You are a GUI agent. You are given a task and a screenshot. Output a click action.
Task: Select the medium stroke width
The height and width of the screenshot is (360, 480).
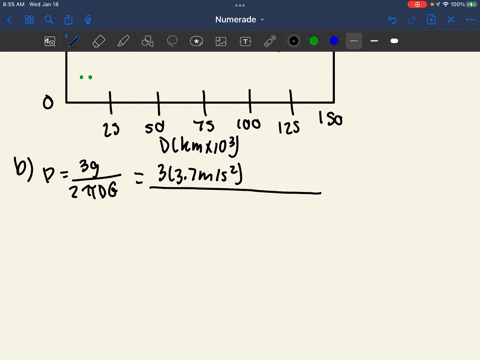coord(374,41)
